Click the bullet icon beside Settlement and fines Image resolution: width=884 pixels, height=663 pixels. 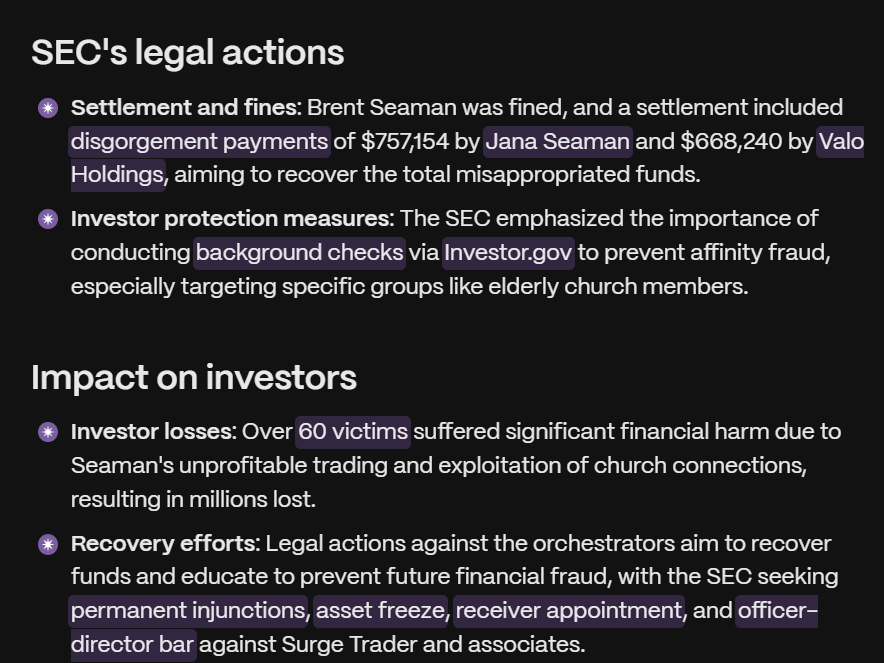pos(48,108)
